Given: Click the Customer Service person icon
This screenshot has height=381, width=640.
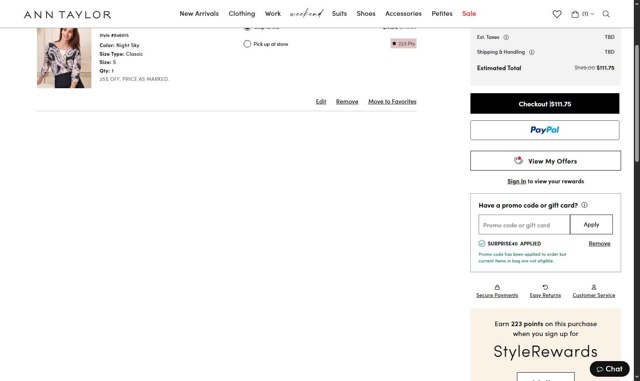Looking at the screenshot, I should (x=593, y=287).
